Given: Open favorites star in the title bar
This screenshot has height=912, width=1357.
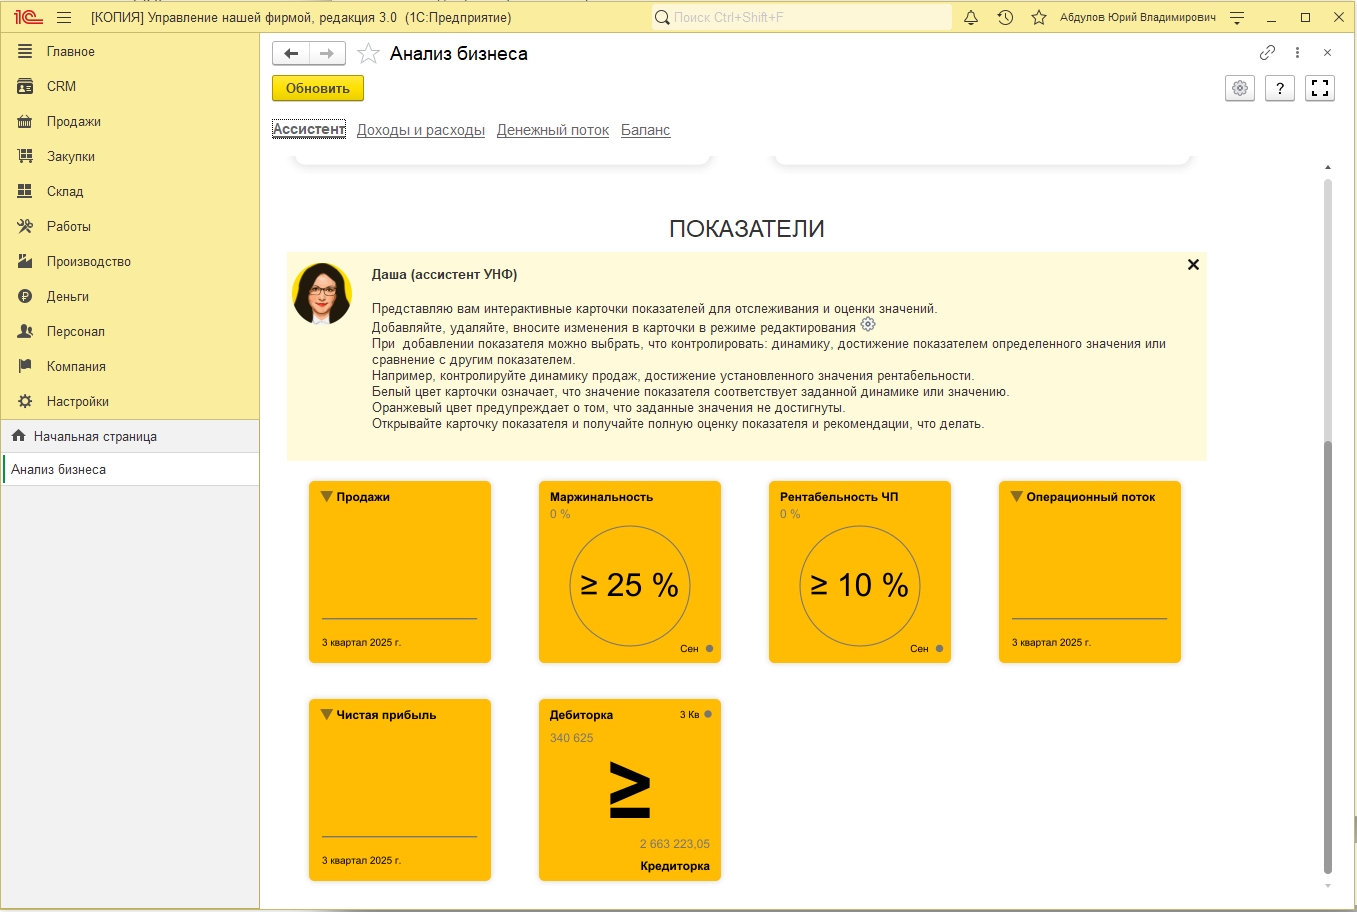Looking at the screenshot, I should coord(1039,17).
